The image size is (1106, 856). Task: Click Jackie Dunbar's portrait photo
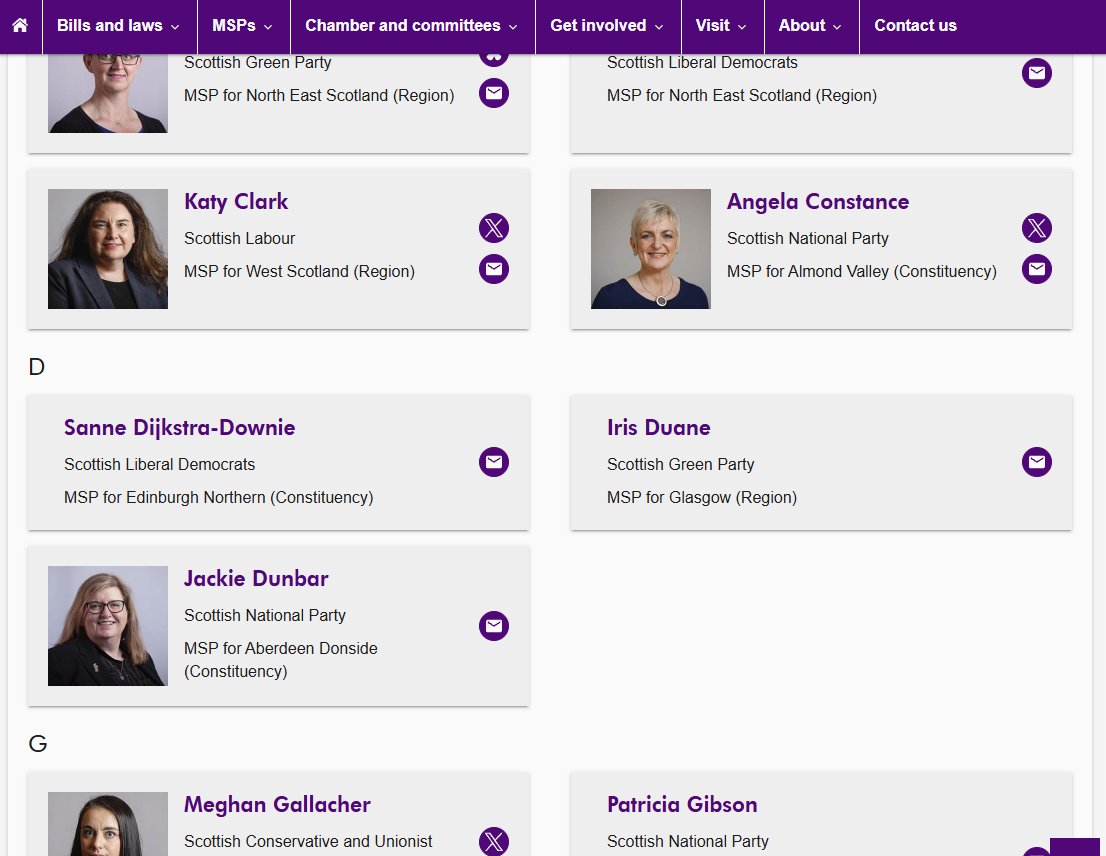[108, 626]
